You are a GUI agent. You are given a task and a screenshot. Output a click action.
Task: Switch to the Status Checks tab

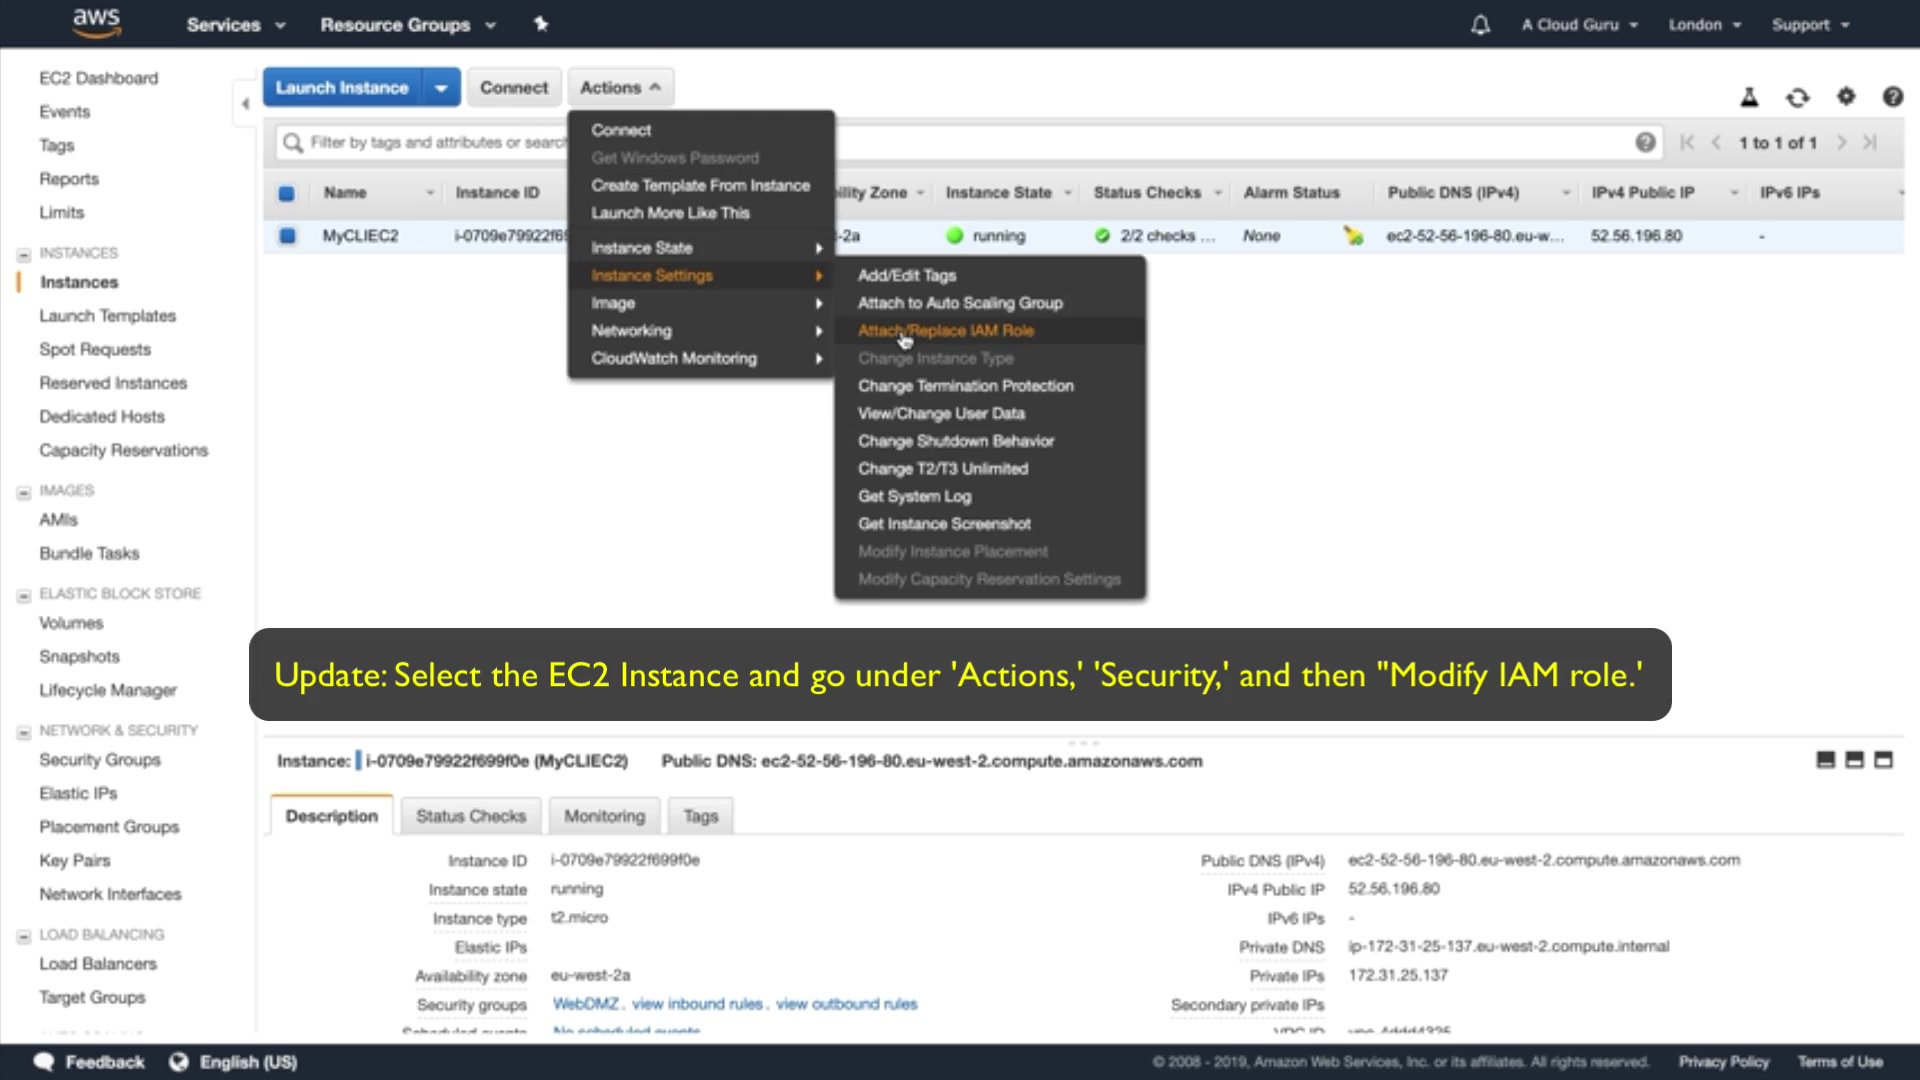click(470, 816)
